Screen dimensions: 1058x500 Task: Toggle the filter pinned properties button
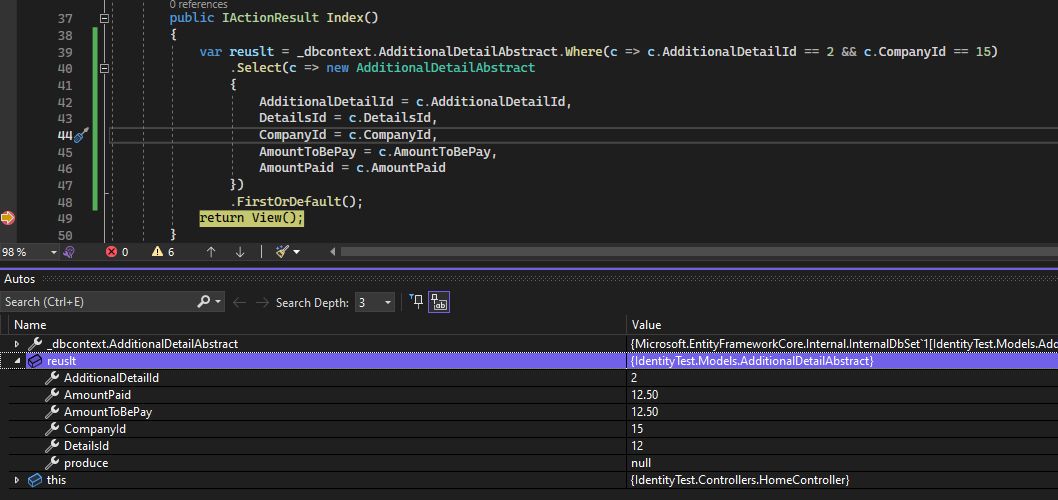[x=416, y=302]
